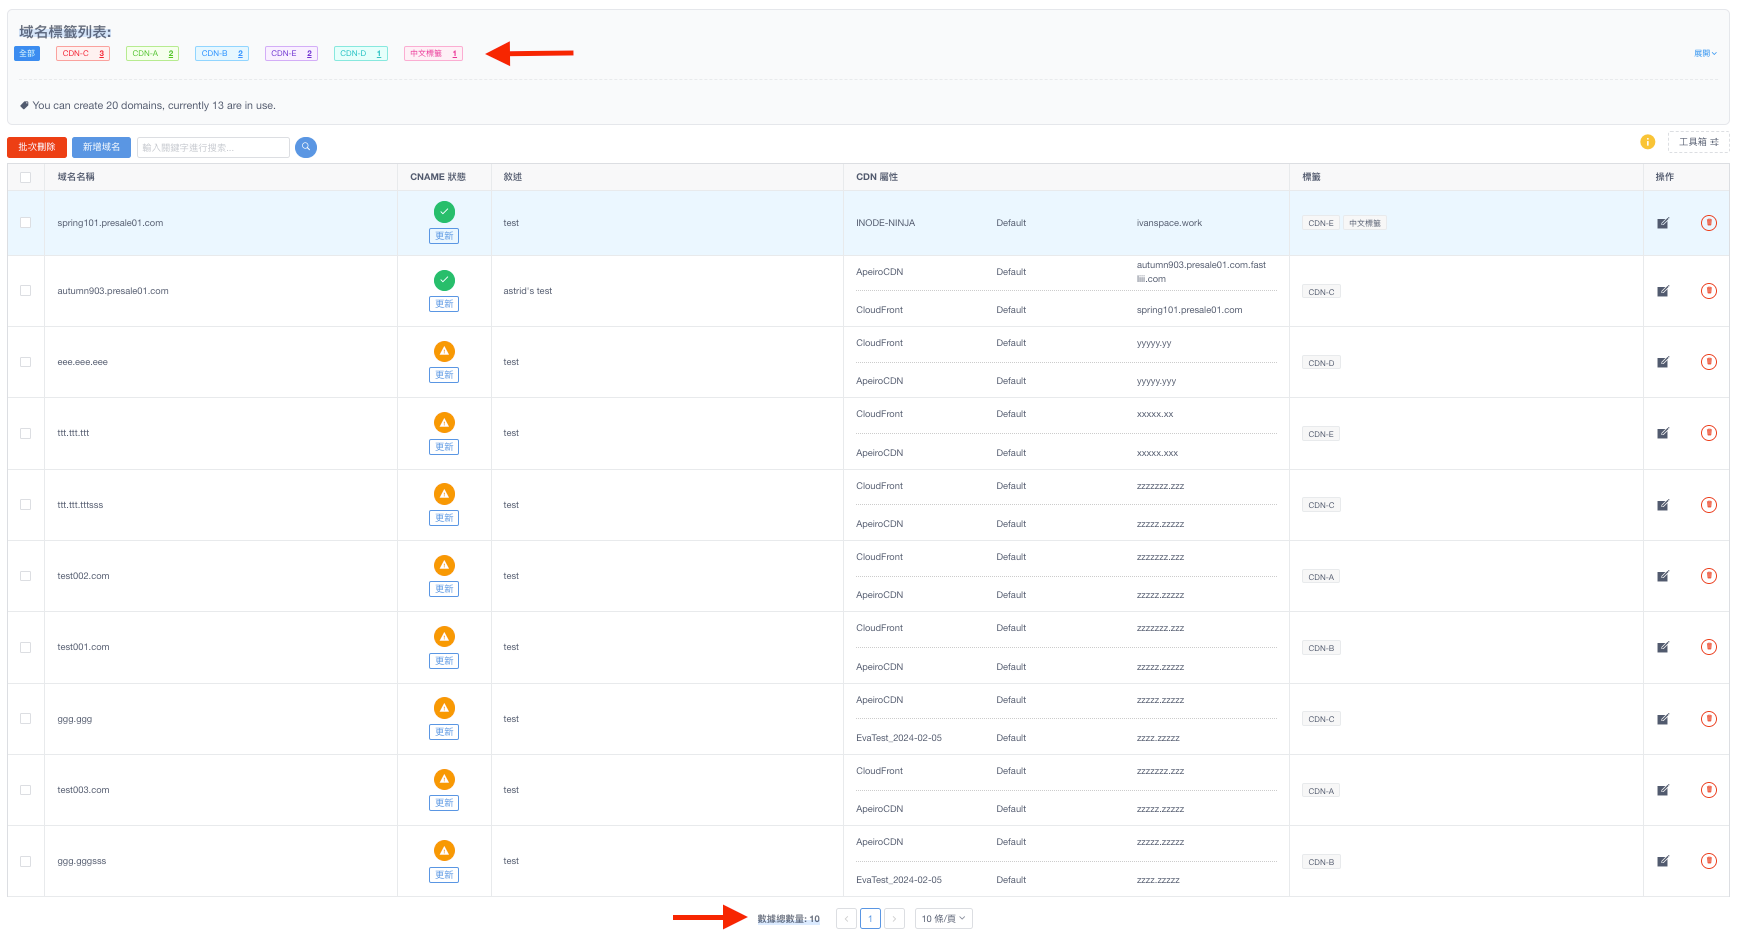Image resolution: width=1742 pixels, height=939 pixels.
Task: Open the 工具箱 toolbox menu
Action: (1697, 142)
